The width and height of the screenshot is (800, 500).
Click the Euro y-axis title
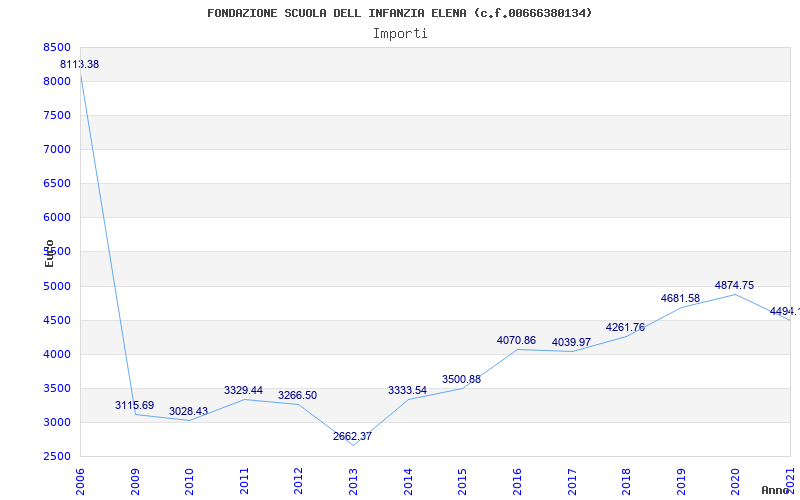[49, 253]
